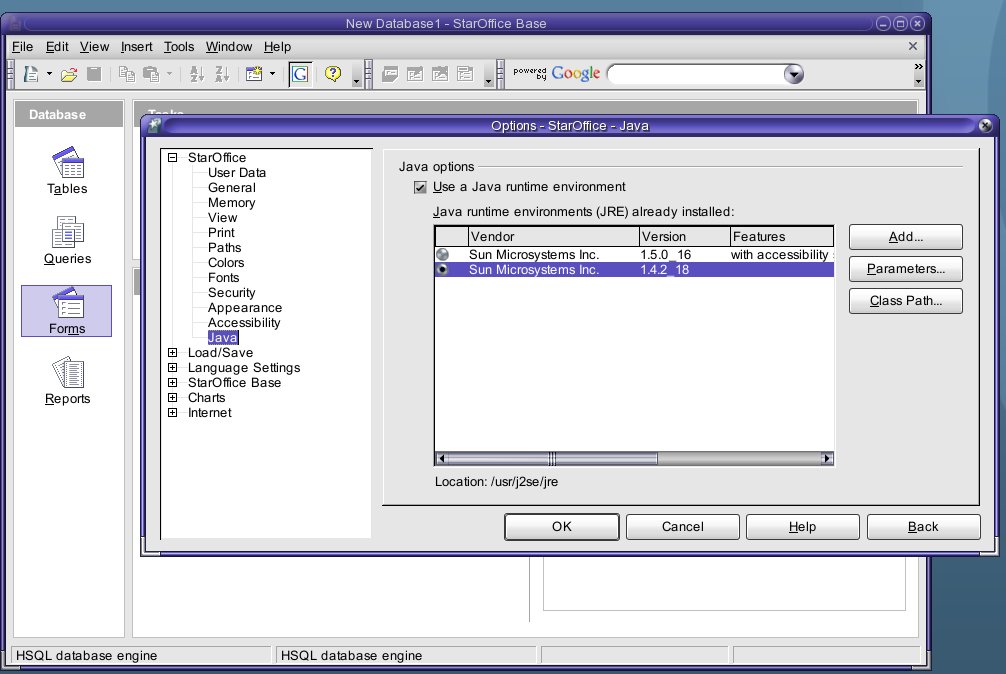The image size is (1006, 674).
Task: Click the Save icon in toolbar
Action: pos(94,74)
